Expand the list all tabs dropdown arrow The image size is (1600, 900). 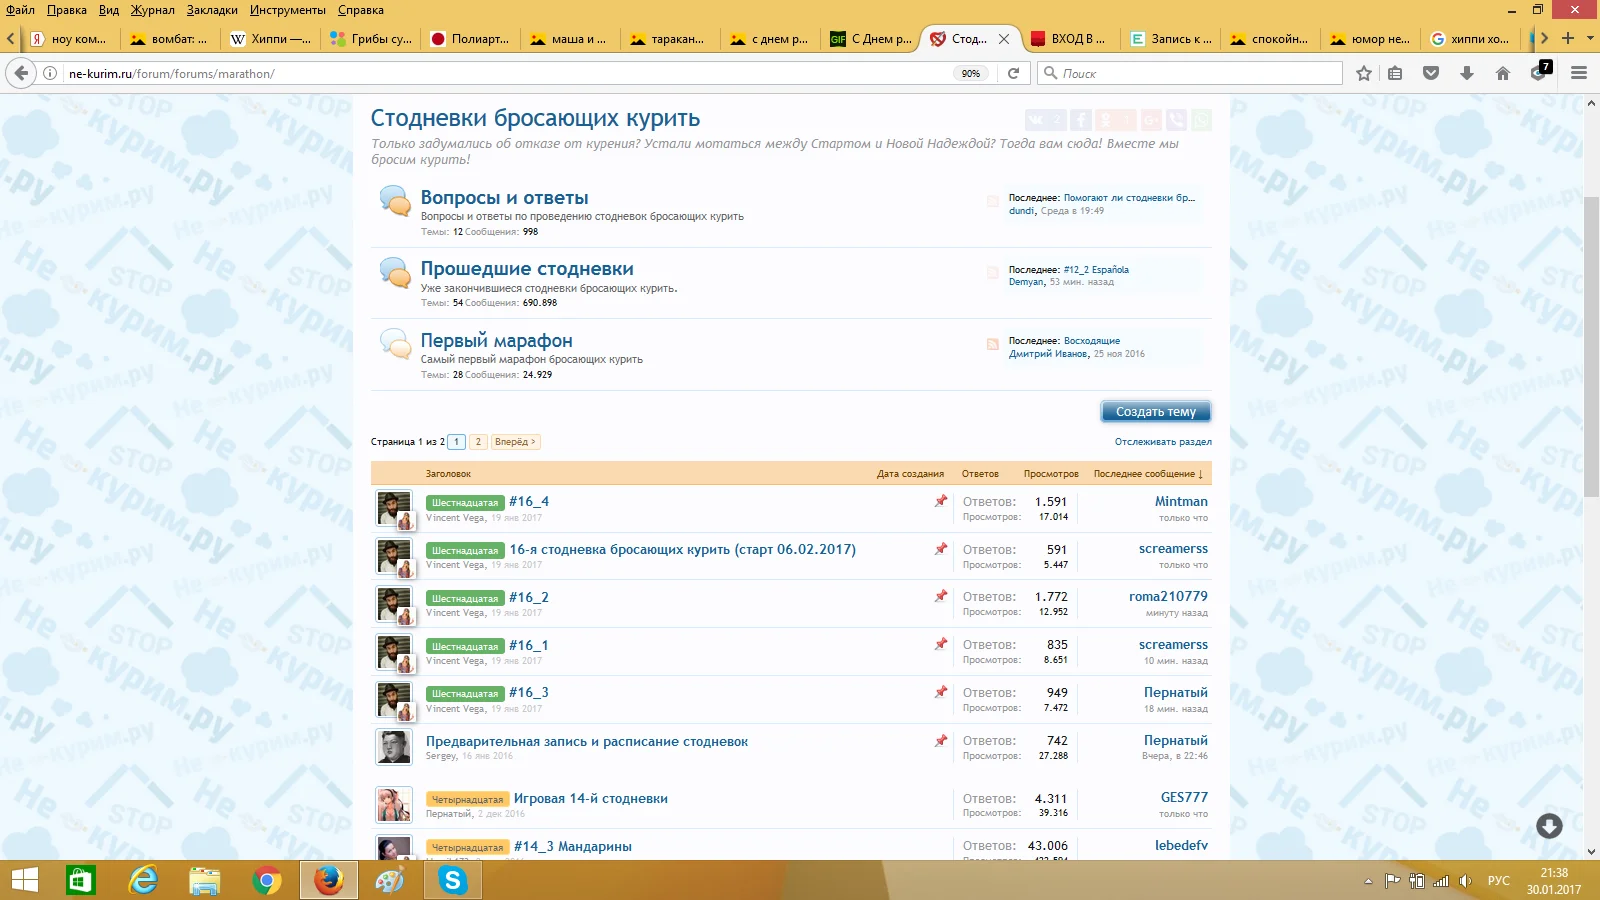click(1590, 38)
